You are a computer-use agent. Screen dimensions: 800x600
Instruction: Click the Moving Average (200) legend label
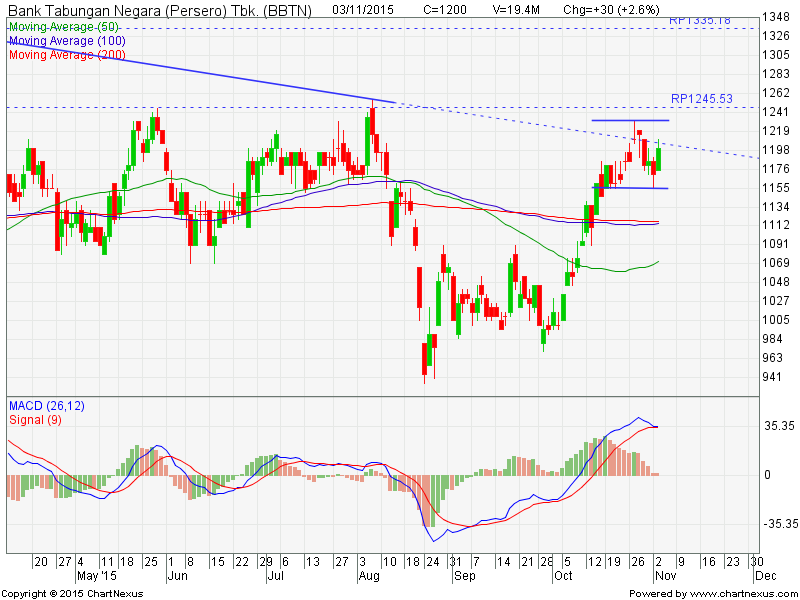[x=67, y=55]
